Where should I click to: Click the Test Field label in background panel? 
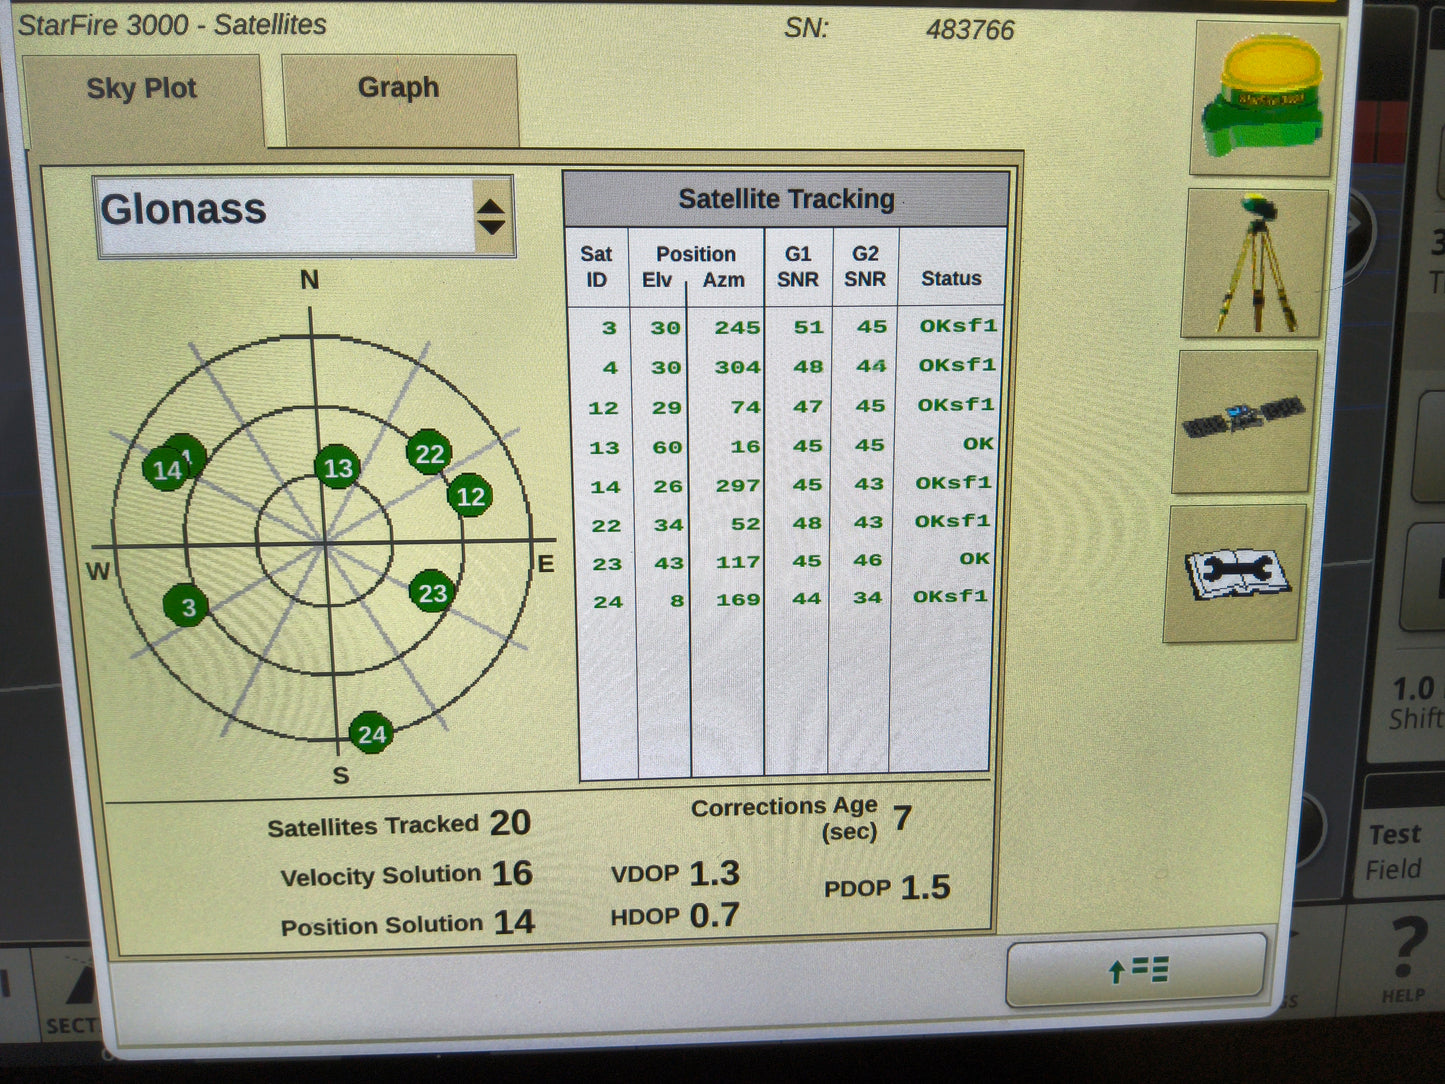coord(1395,851)
